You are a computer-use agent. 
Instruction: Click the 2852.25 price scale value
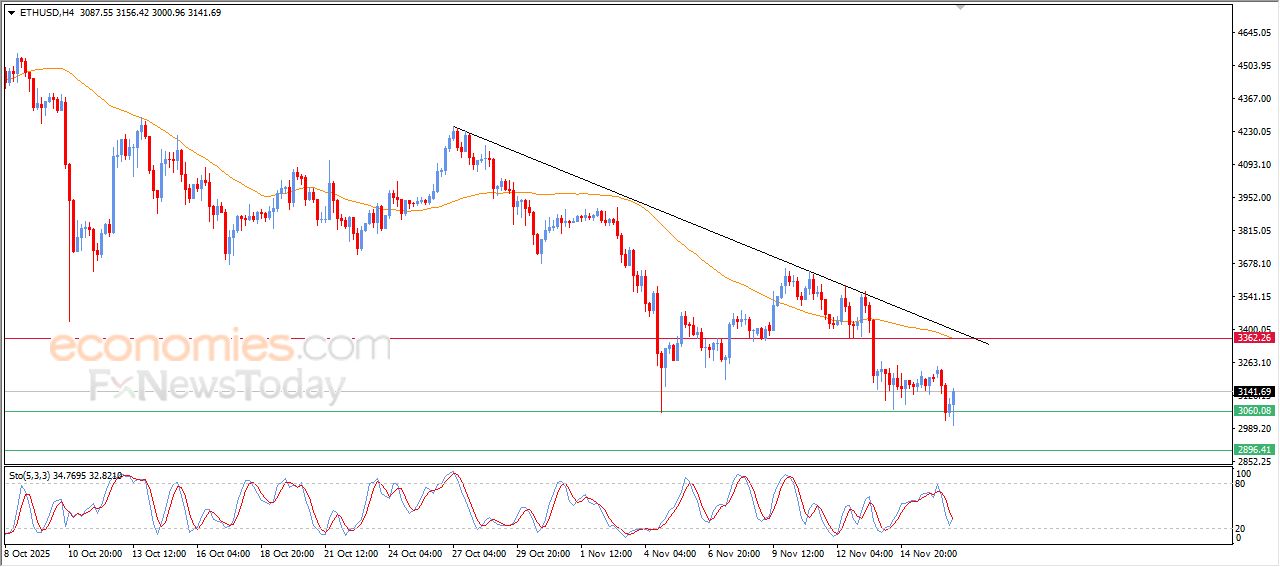coord(1254,462)
